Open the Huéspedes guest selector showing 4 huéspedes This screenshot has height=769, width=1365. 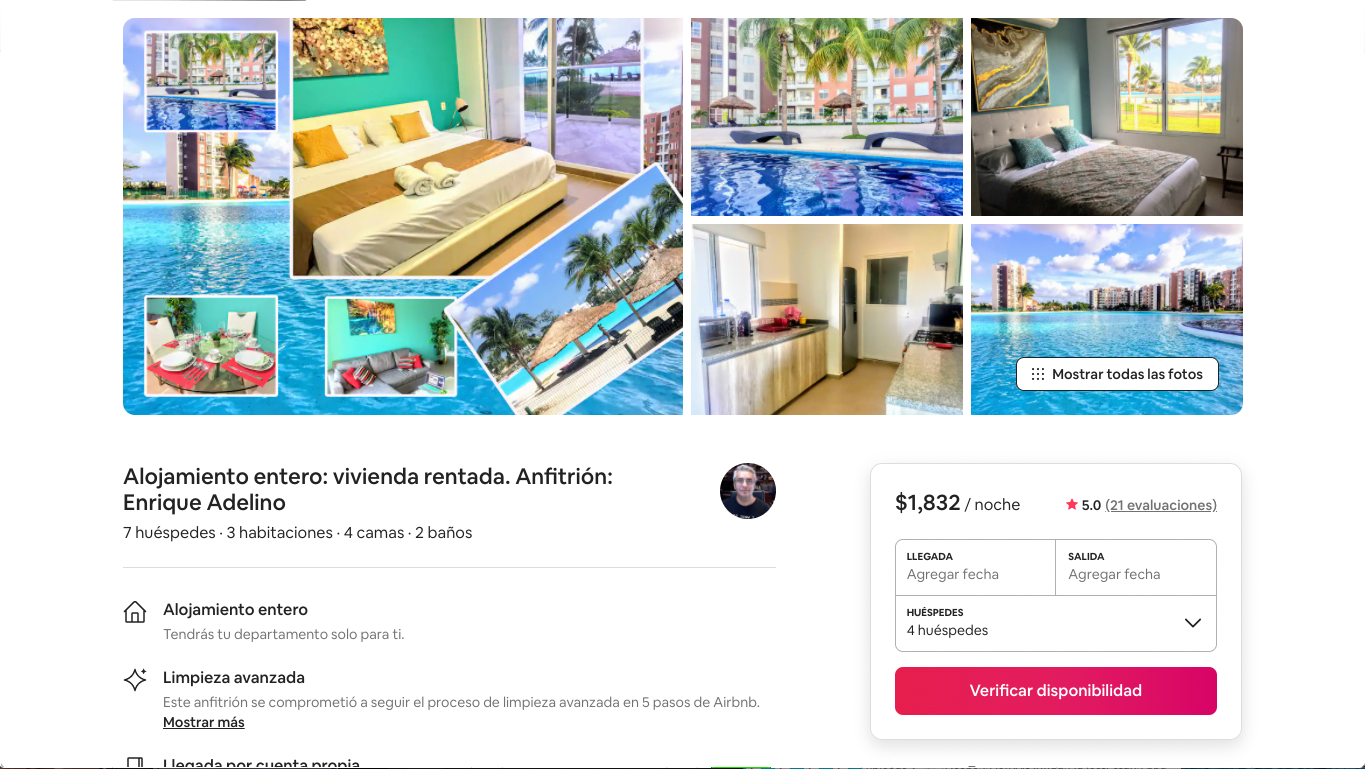(1056, 623)
